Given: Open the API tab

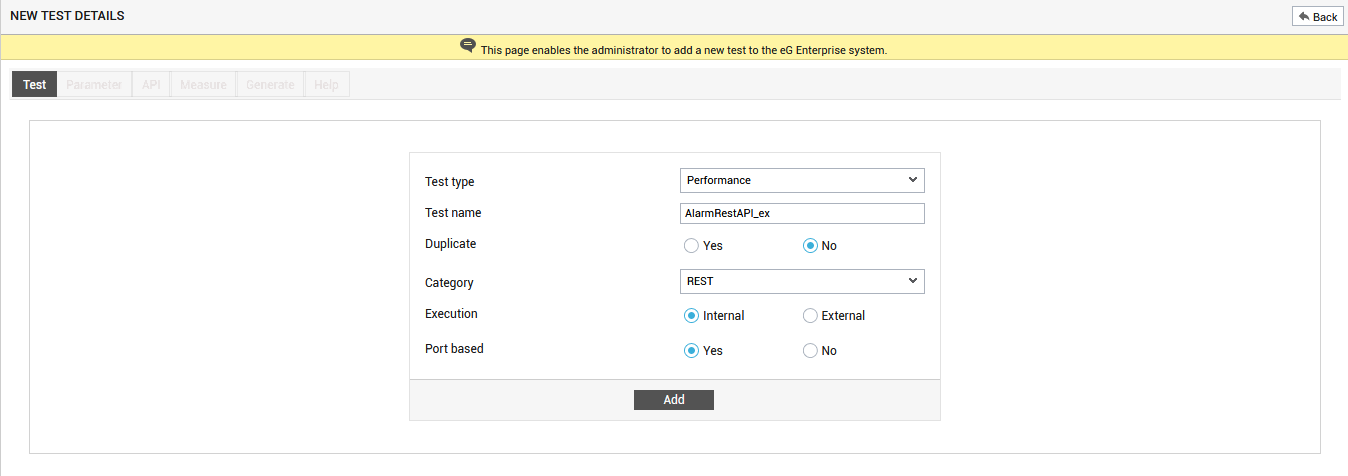Looking at the screenshot, I should pos(151,85).
